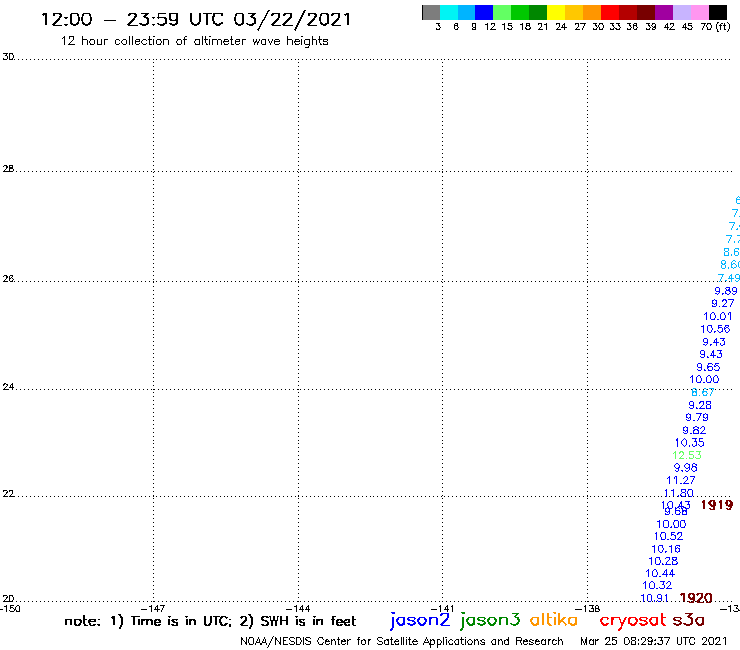Click the wave height value 9.28
The width and height of the screenshot is (740, 650).
pyautogui.click(x=699, y=405)
